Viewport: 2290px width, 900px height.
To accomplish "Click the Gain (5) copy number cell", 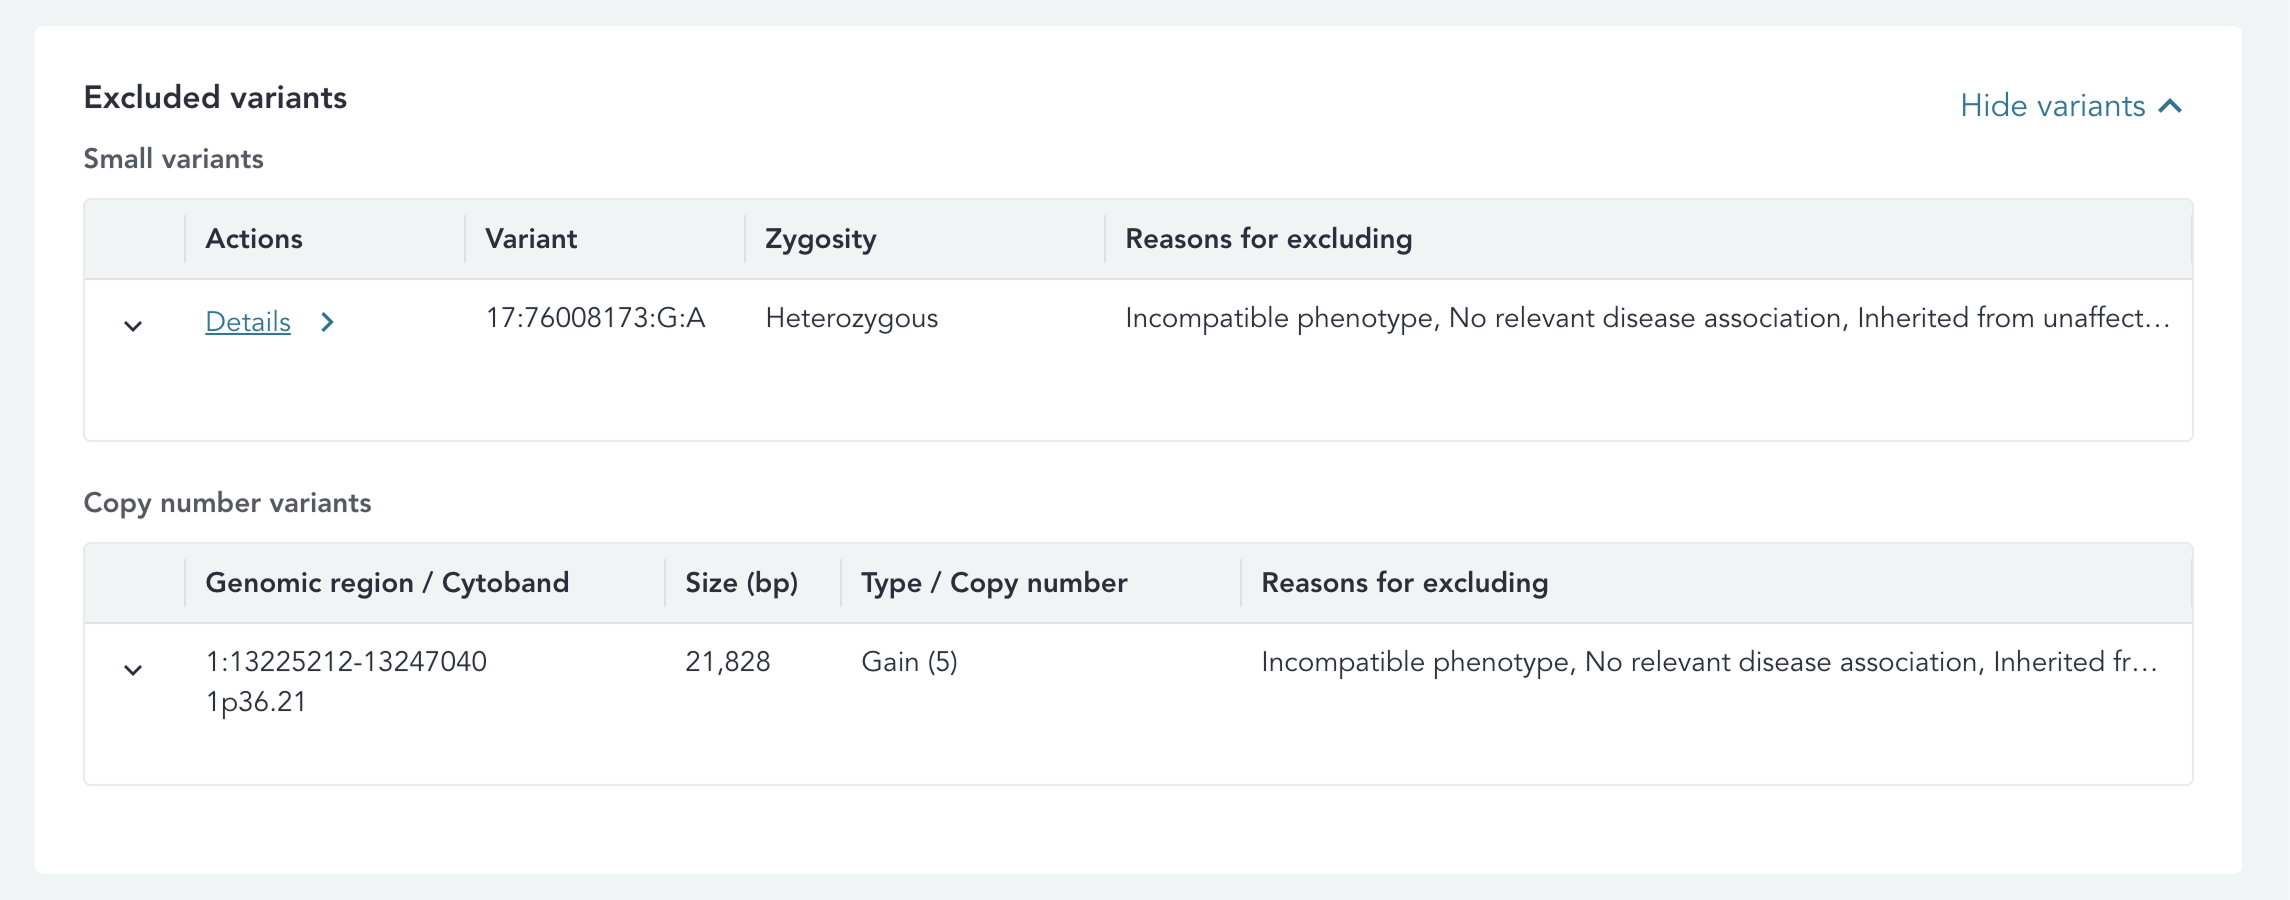I will (x=909, y=662).
